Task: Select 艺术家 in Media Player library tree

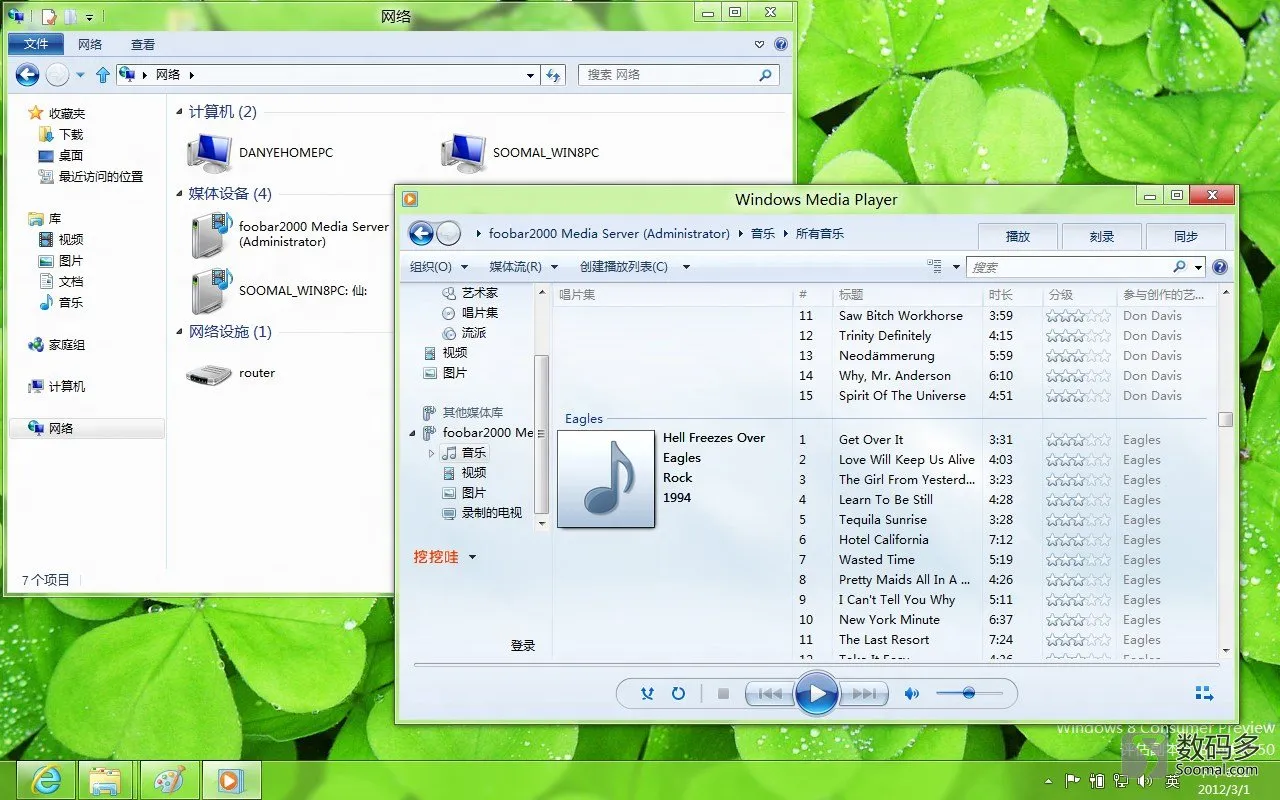Action: [x=479, y=293]
